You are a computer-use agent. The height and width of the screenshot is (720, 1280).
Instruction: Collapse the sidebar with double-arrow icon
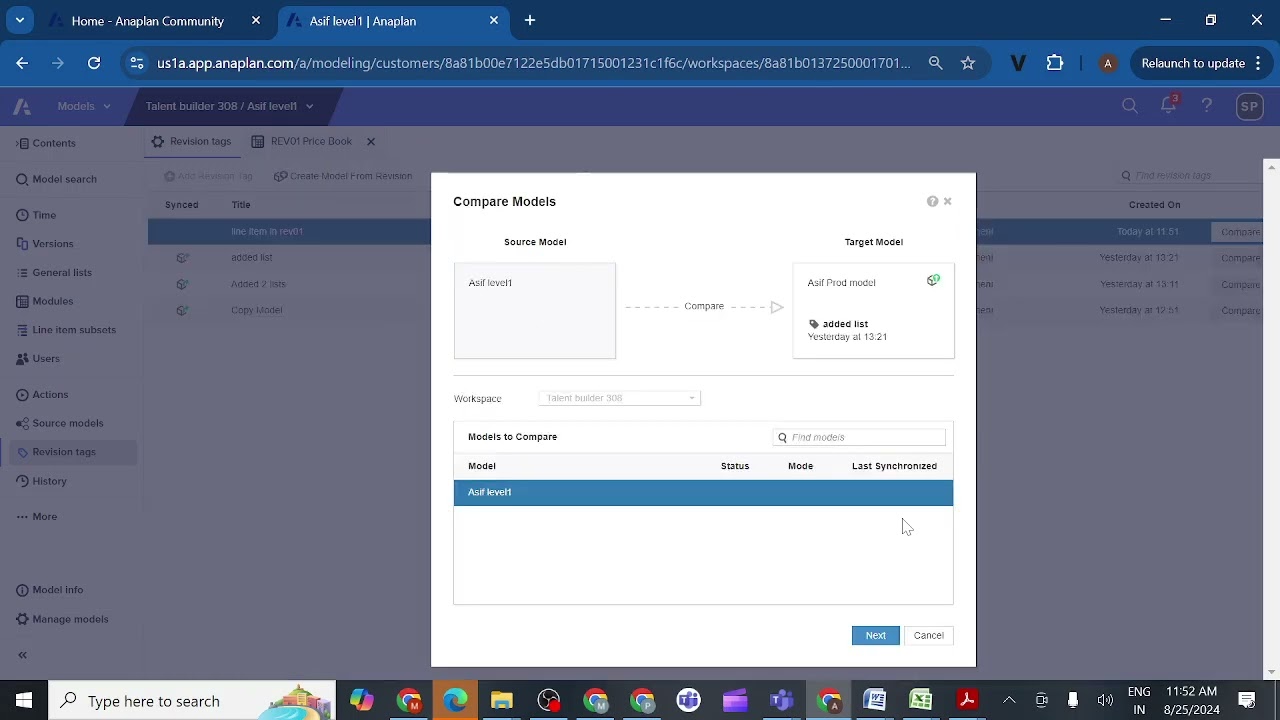tap(22, 655)
